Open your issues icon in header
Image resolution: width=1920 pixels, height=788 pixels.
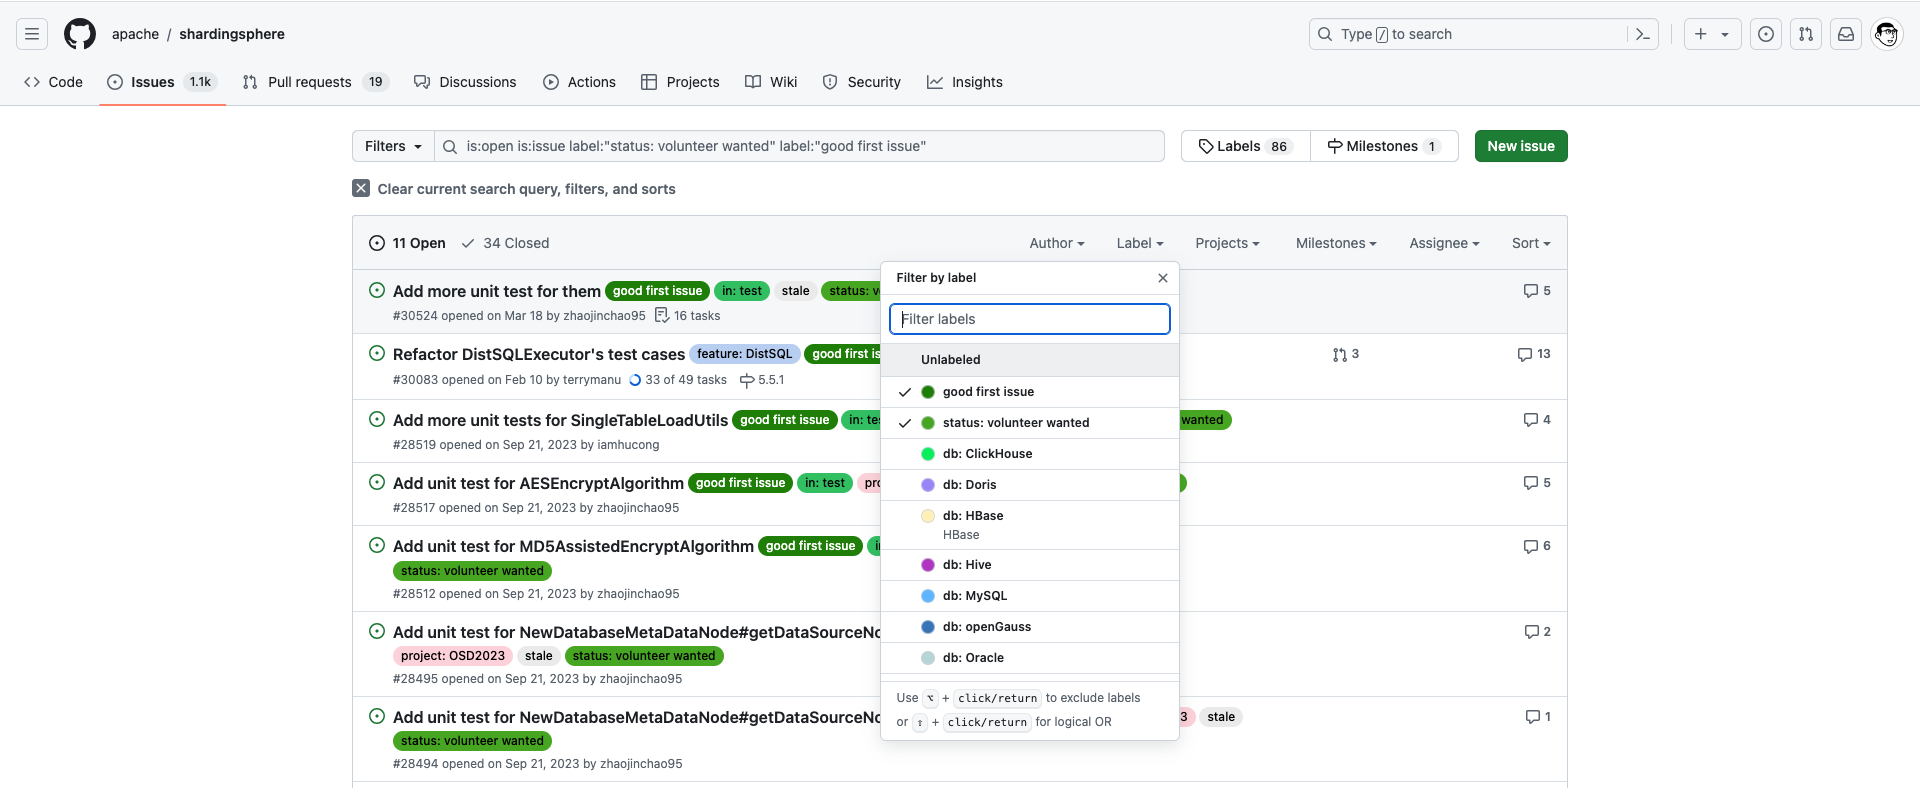click(x=1766, y=34)
